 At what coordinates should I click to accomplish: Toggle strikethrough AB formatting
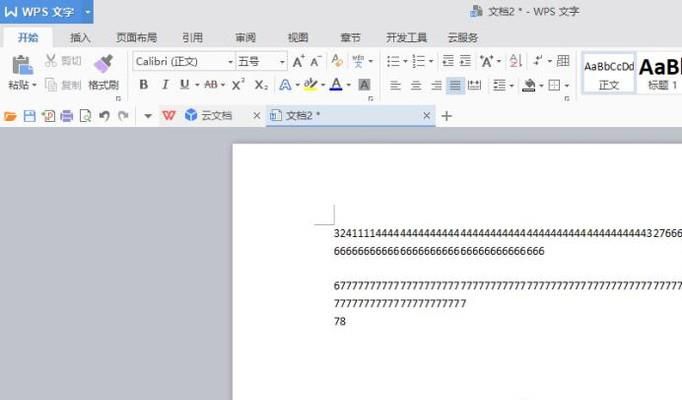pos(211,85)
